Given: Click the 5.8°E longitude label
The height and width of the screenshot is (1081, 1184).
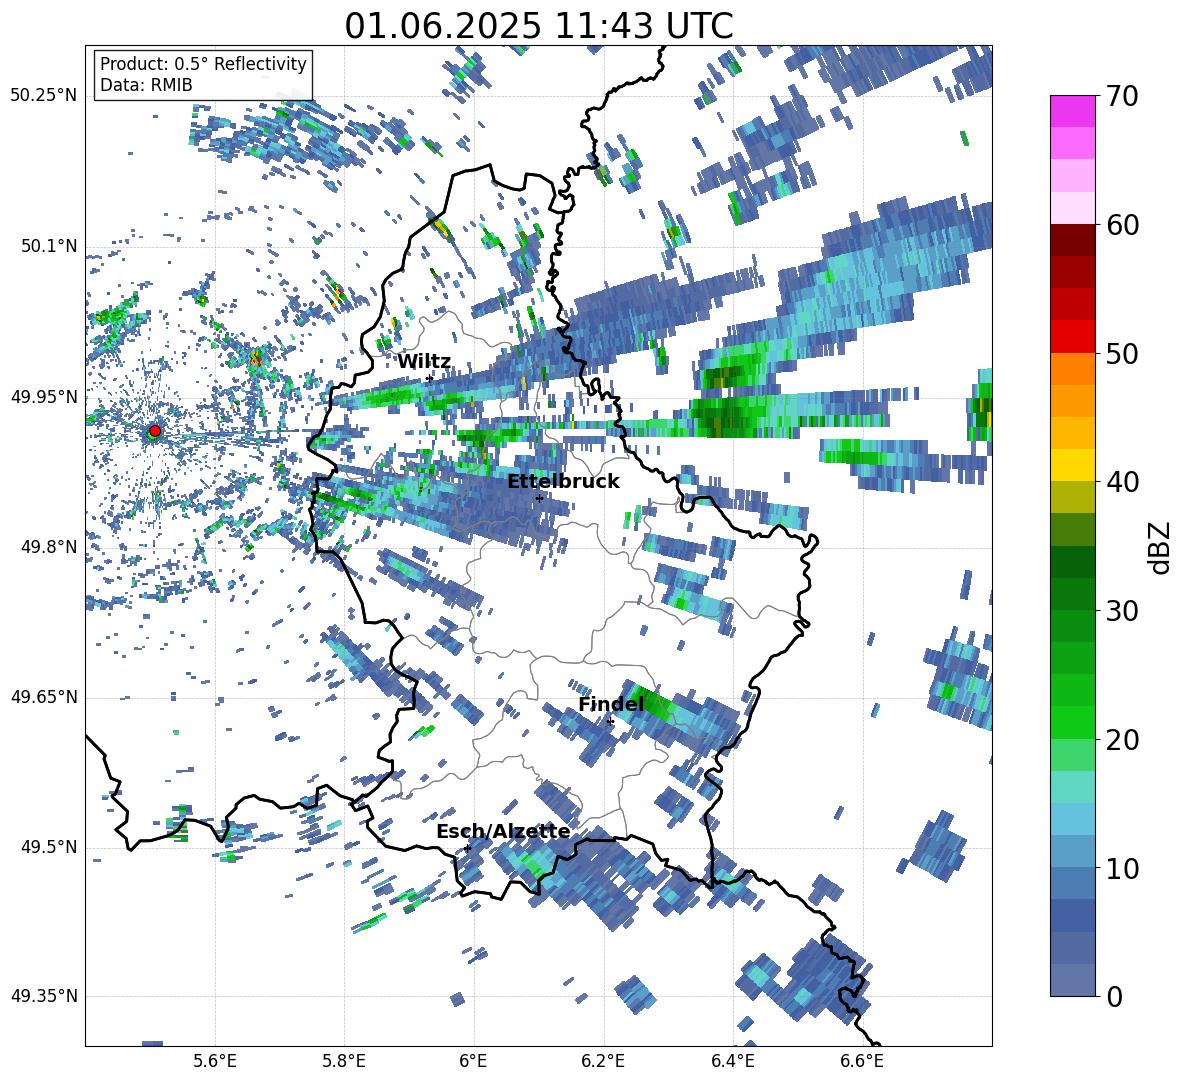Looking at the screenshot, I should coord(344,1061).
